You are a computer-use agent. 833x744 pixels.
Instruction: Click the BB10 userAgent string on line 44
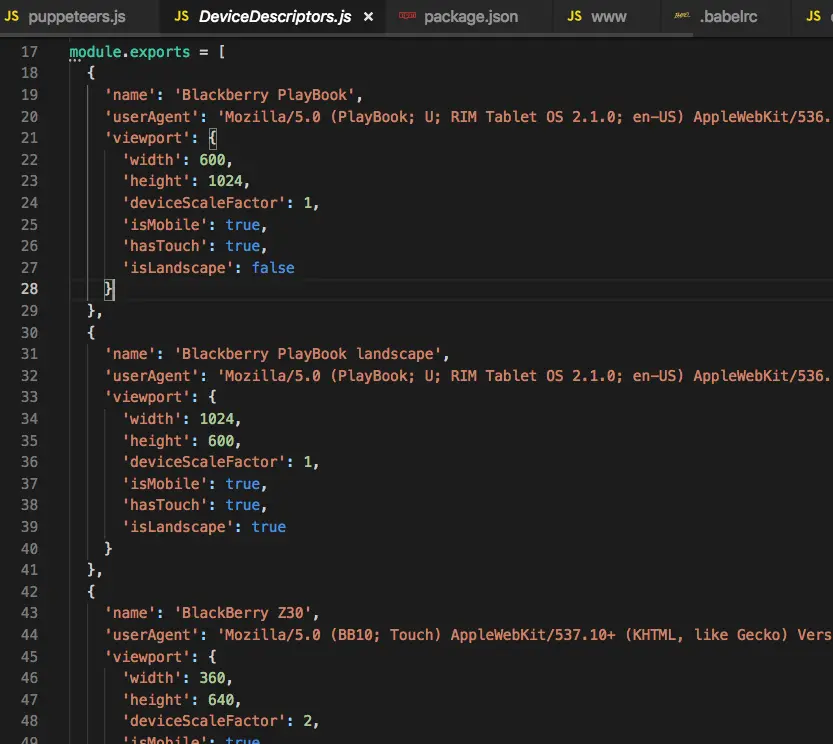click(x=525, y=635)
